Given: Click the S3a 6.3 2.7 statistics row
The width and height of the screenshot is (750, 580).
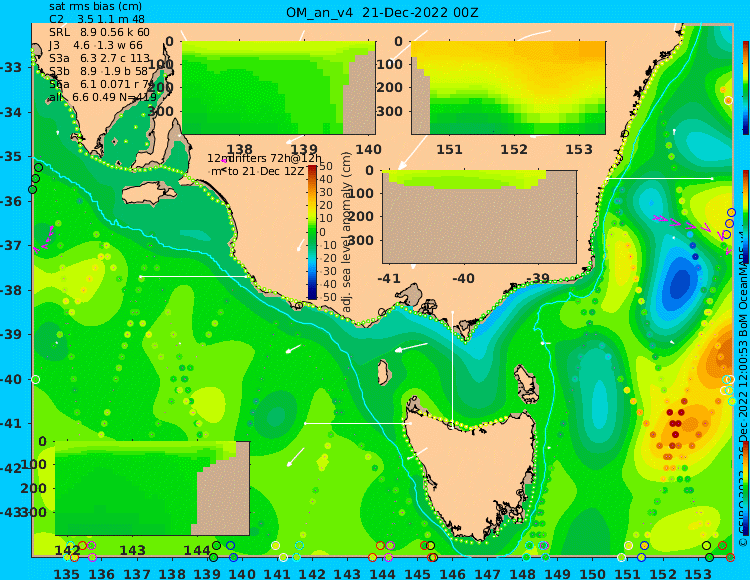Looking at the screenshot, I should 99,58.
